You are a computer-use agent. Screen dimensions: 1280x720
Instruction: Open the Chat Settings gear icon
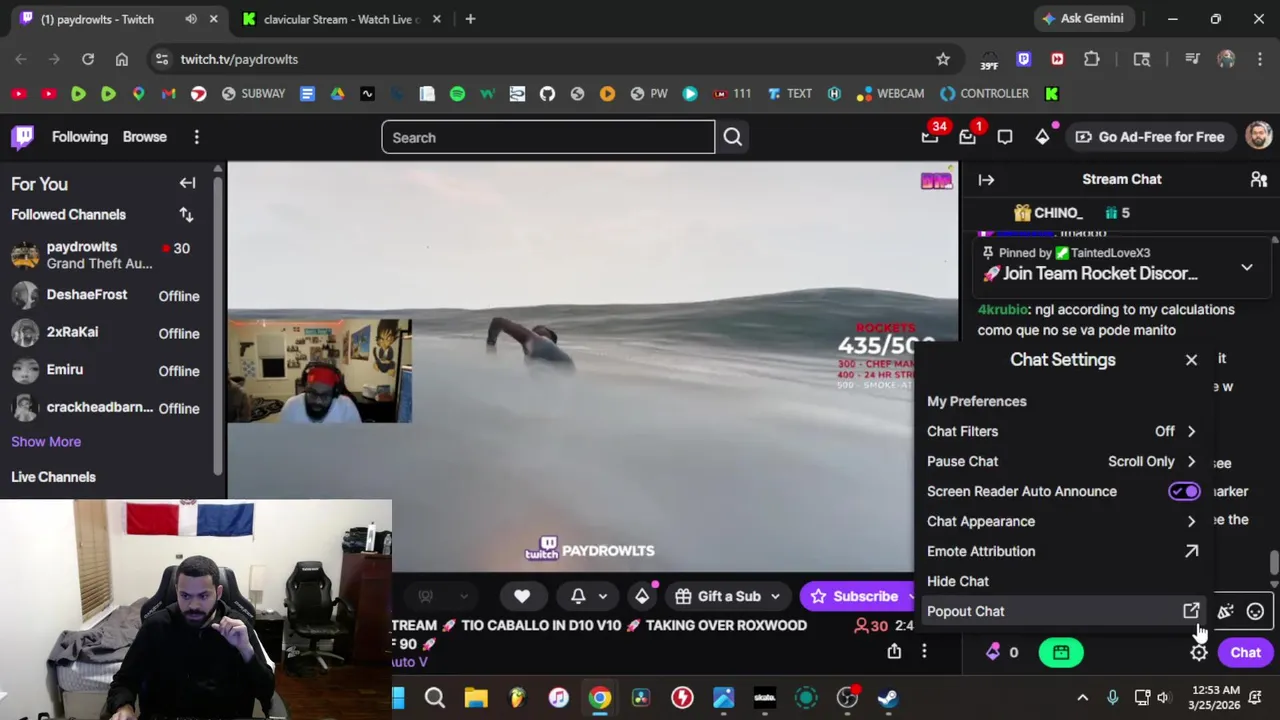pos(1199,653)
